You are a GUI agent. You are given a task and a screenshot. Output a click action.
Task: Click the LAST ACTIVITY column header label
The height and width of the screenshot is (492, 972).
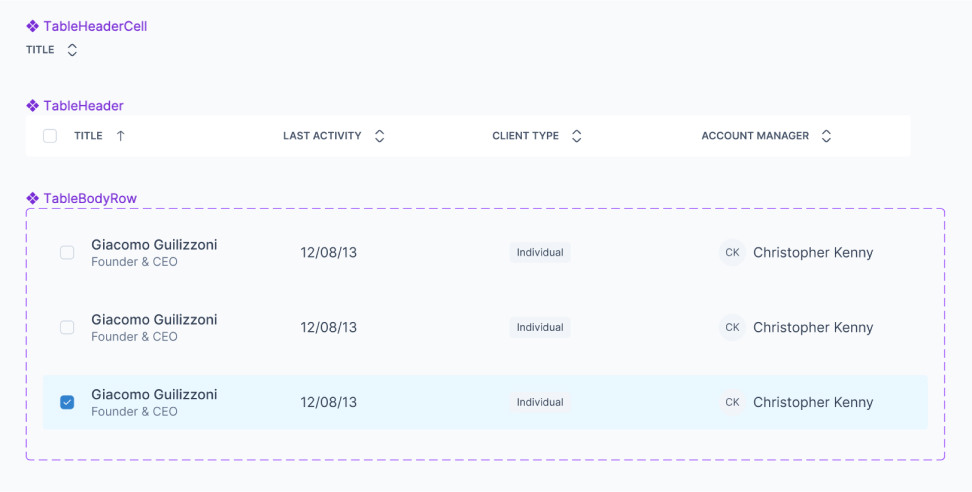tap(322, 136)
